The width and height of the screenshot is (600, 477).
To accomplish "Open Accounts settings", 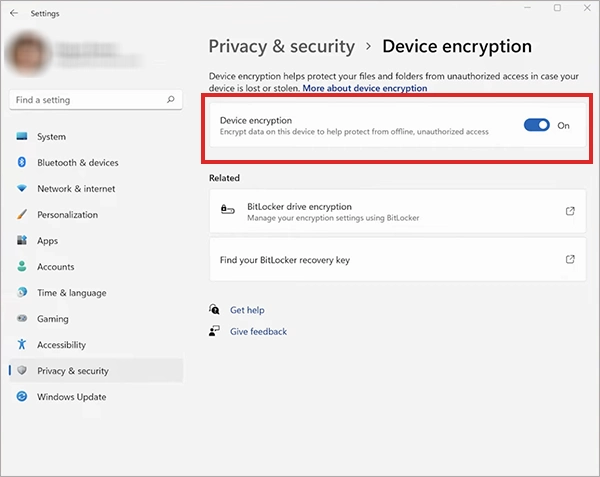I will 96,267.
